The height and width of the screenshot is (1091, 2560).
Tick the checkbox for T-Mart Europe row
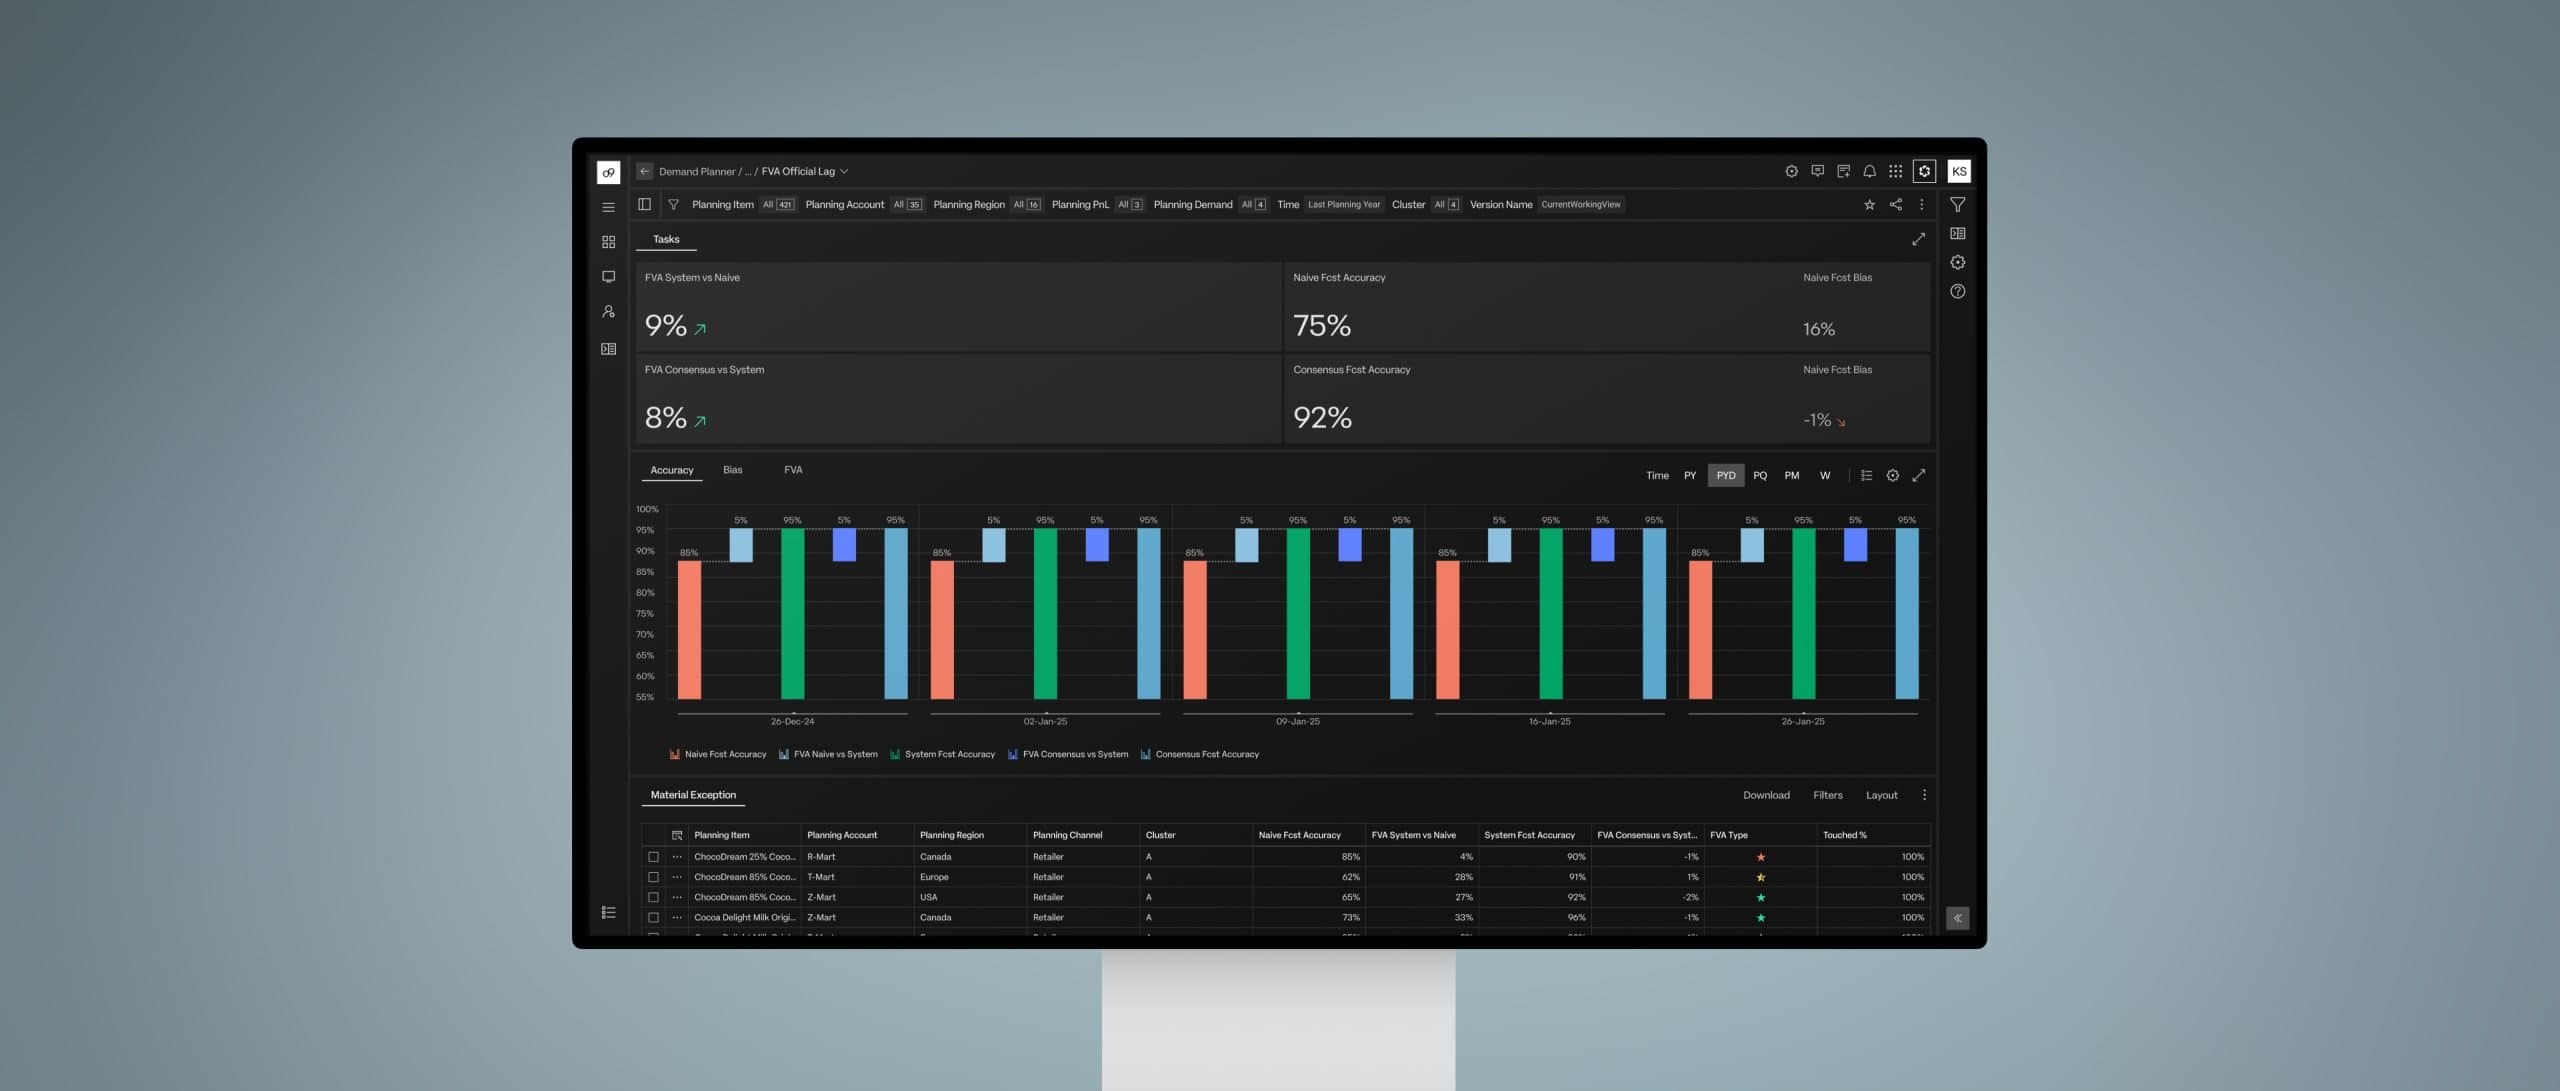[x=653, y=877]
